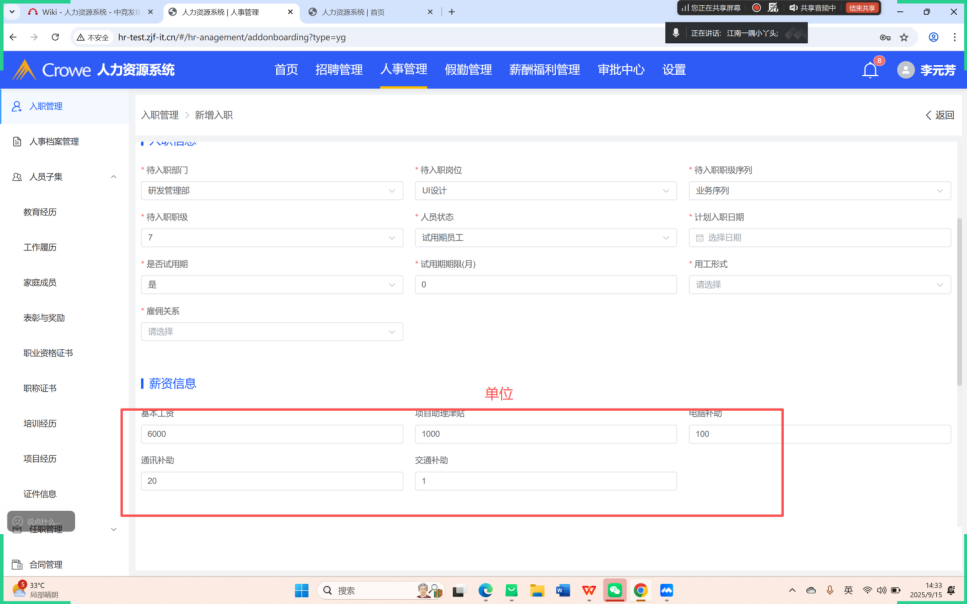Viewport: 968px width, 605px height.
Task: Open Word from taskbar
Action: [x=563, y=590]
